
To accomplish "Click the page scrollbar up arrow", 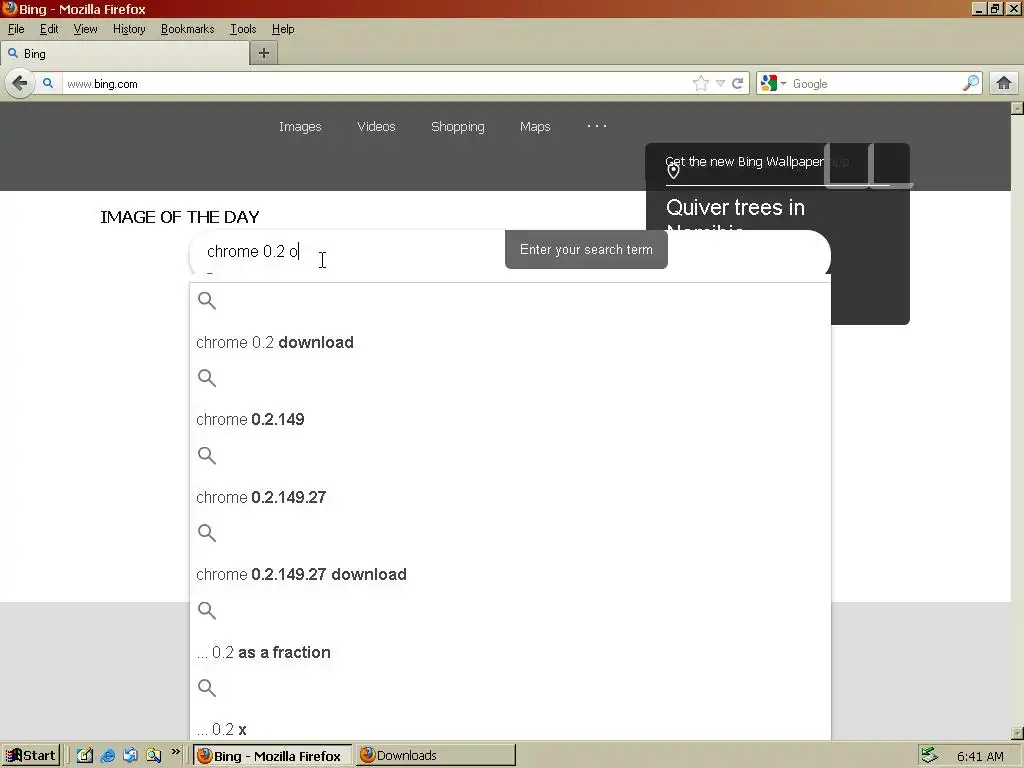I will [x=1017, y=108].
